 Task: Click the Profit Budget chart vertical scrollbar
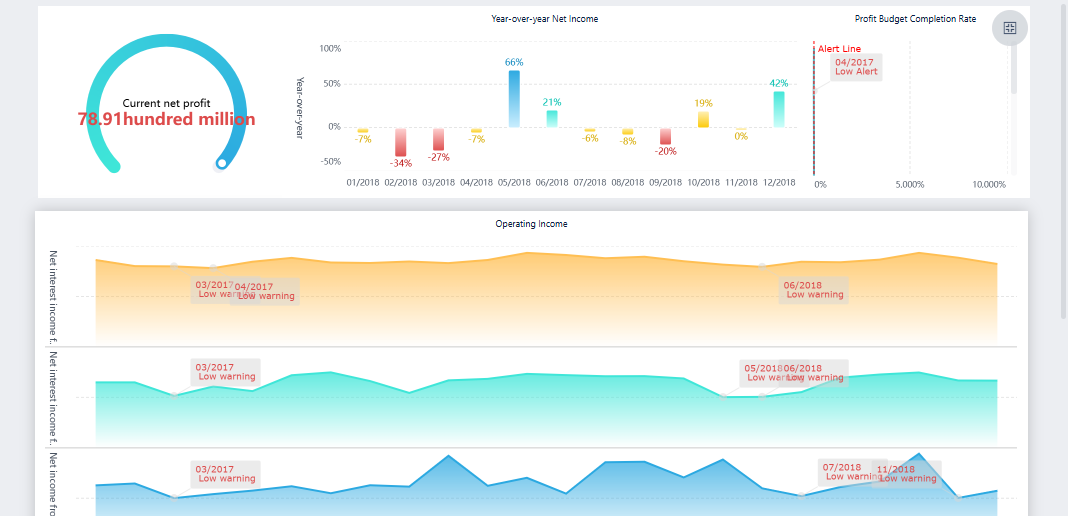[x=1013, y=70]
